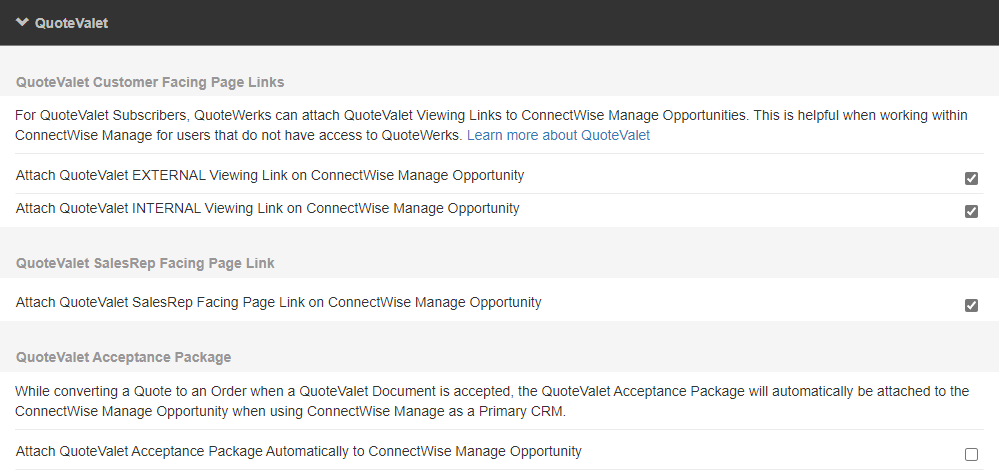This screenshot has width=999, height=475.
Task: Disable the SalesRep Facing Page Link checkbox
Action: [x=971, y=305]
